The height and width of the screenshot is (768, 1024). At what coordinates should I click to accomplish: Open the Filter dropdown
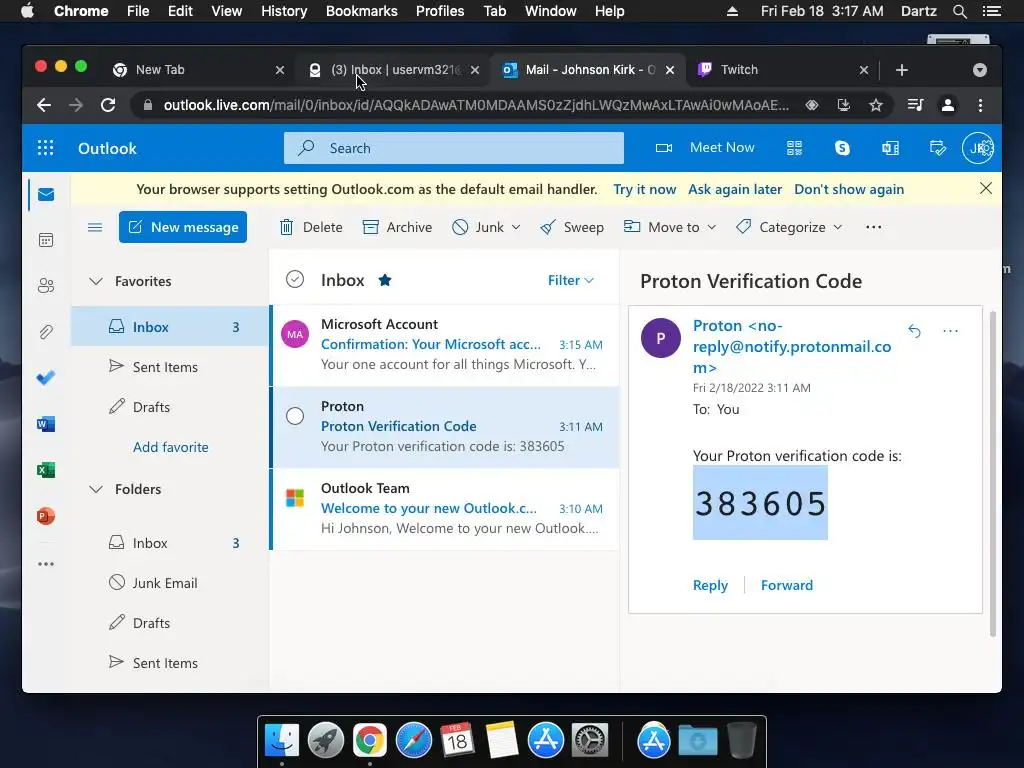pos(571,280)
